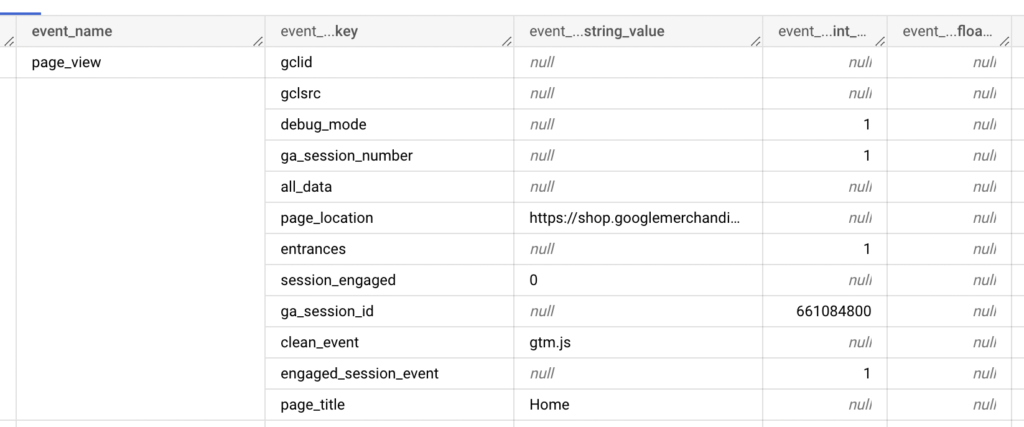Select the debug_mode key cell
1024x427 pixels.
(390, 125)
